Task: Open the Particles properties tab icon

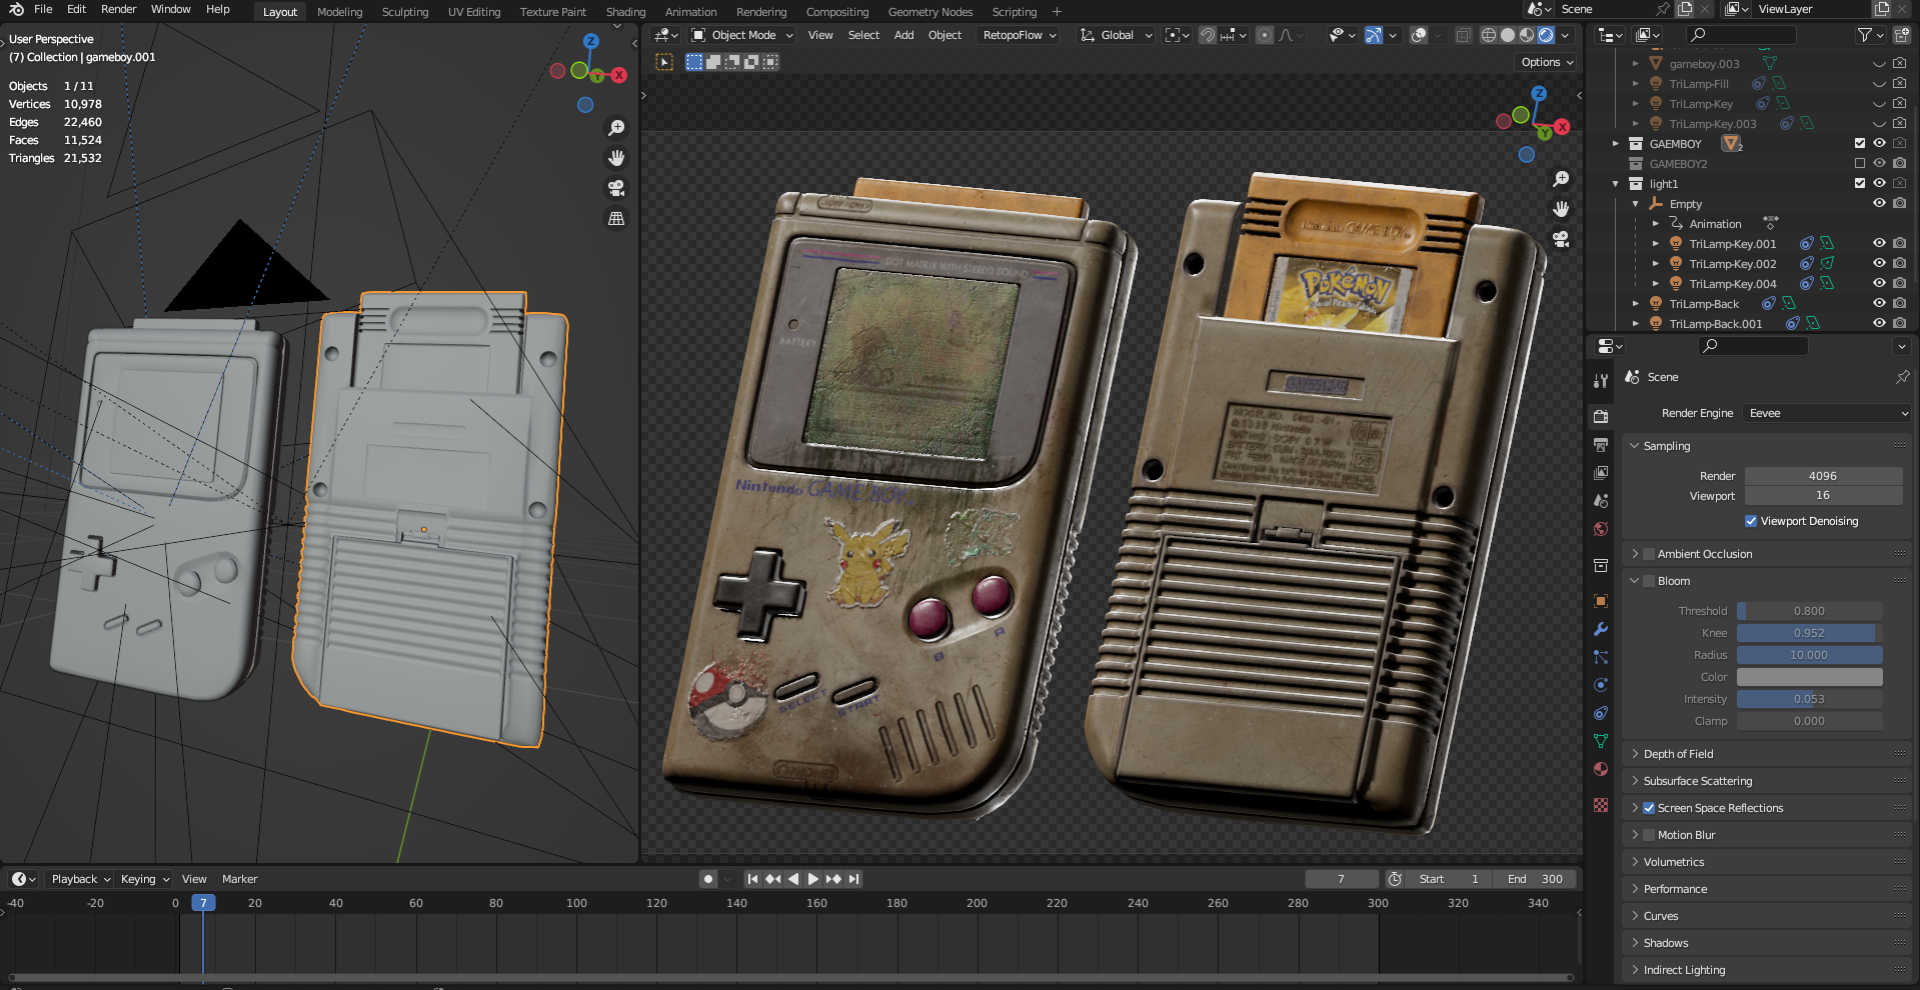Action: (1601, 657)
